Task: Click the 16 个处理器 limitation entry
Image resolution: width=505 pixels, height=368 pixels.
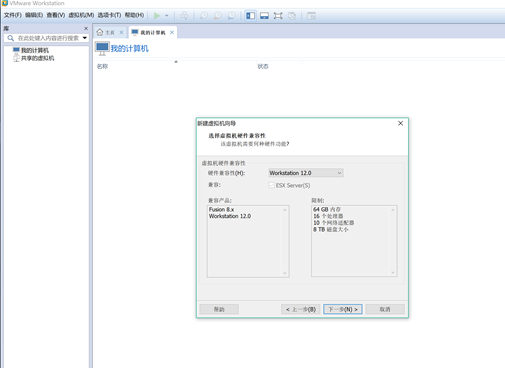Action: 328,216
